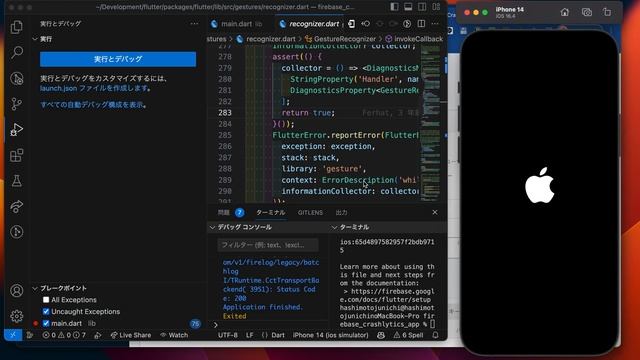
Task: Open the Extensions view
Action: coord(17,155)
